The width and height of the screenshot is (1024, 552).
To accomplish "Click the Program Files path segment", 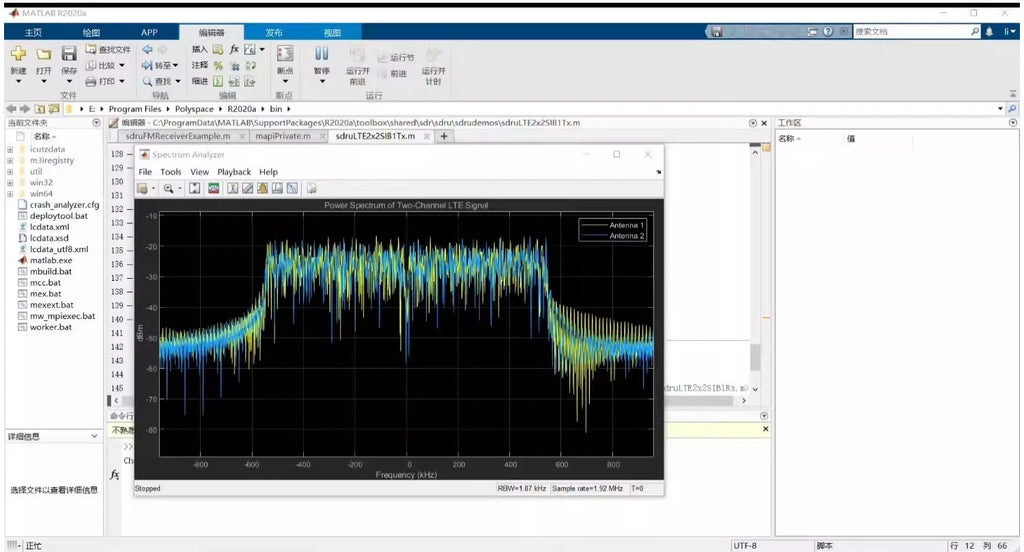I will pos(135,109).
